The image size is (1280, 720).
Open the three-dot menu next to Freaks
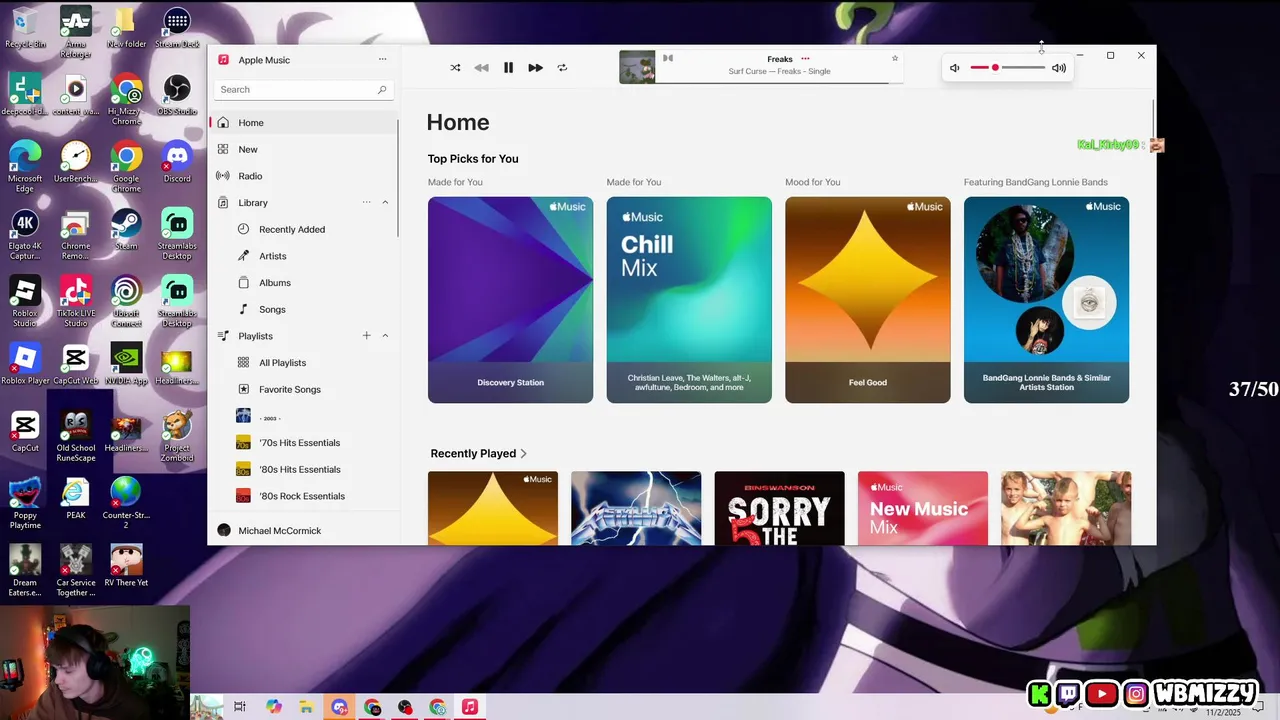[805, 59]
